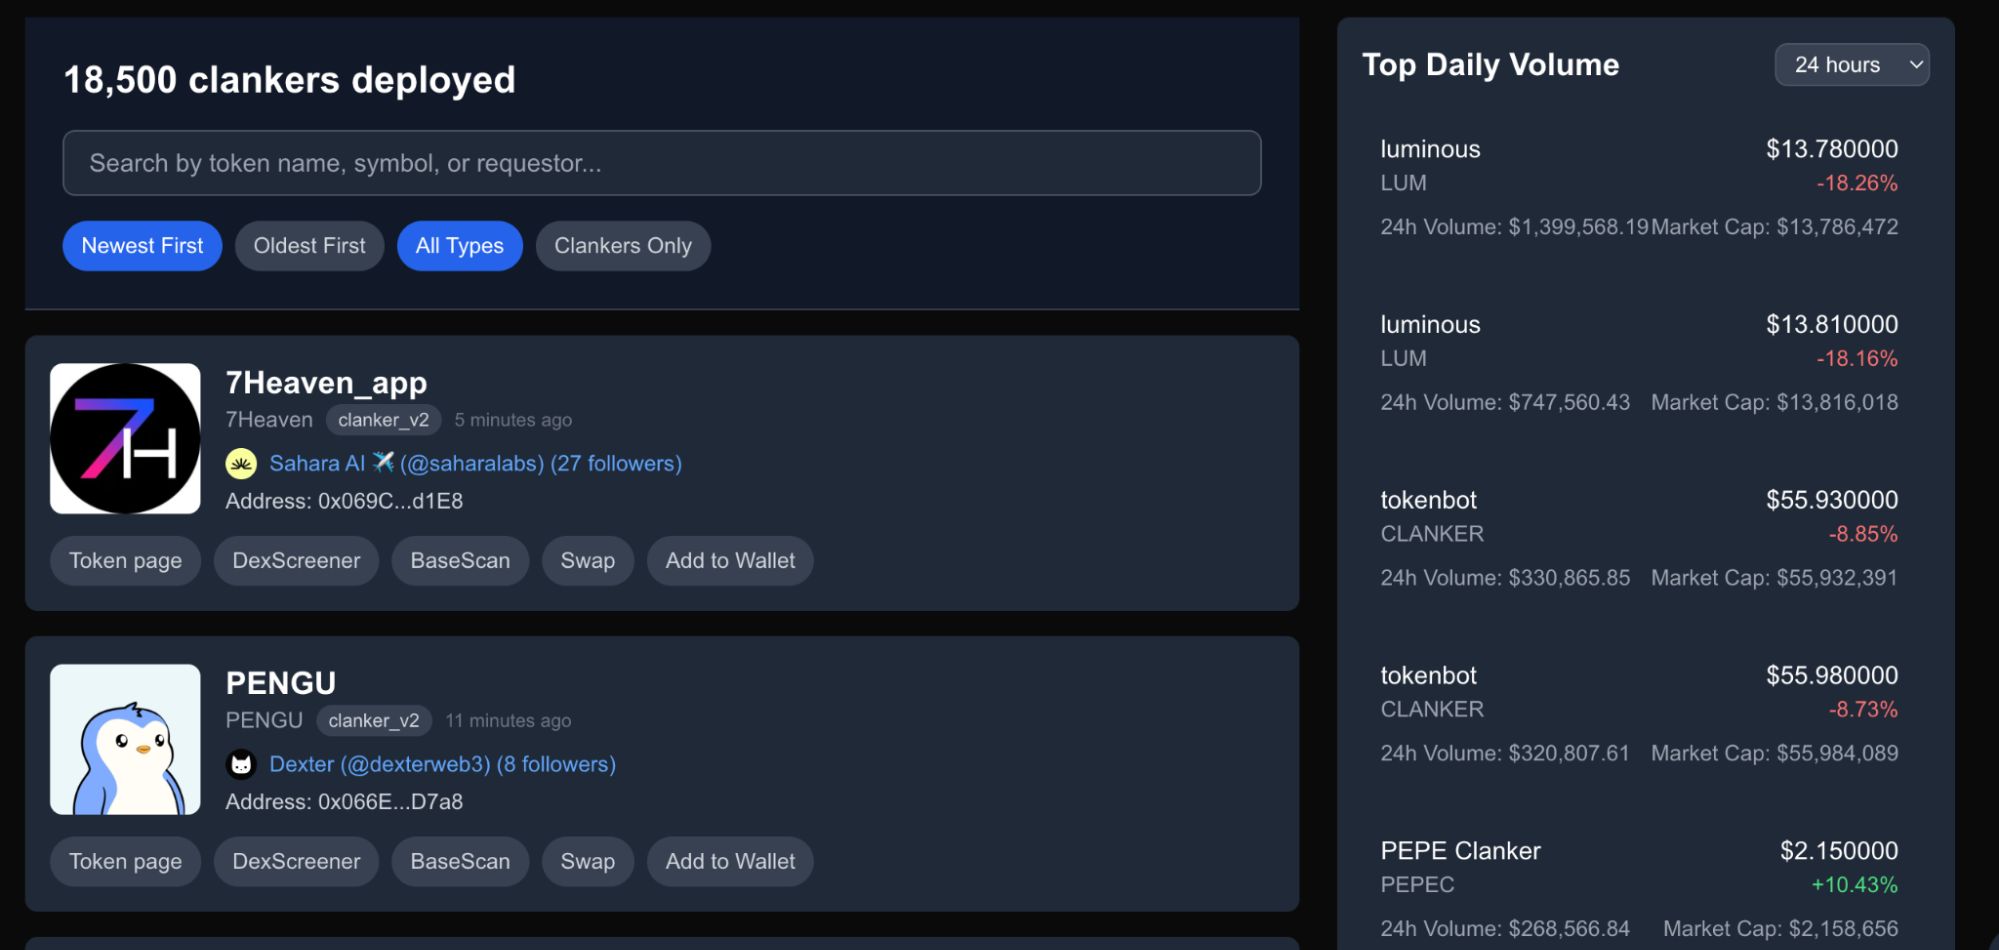The image size is (1999, 950).
Task: Select the first luminous LUM volume entry
Action: point(1638,187)
